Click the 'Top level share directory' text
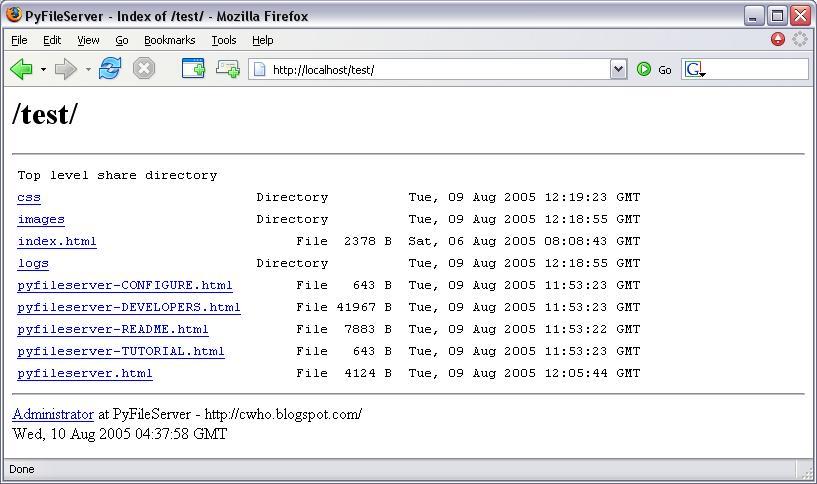 [117, 175]
